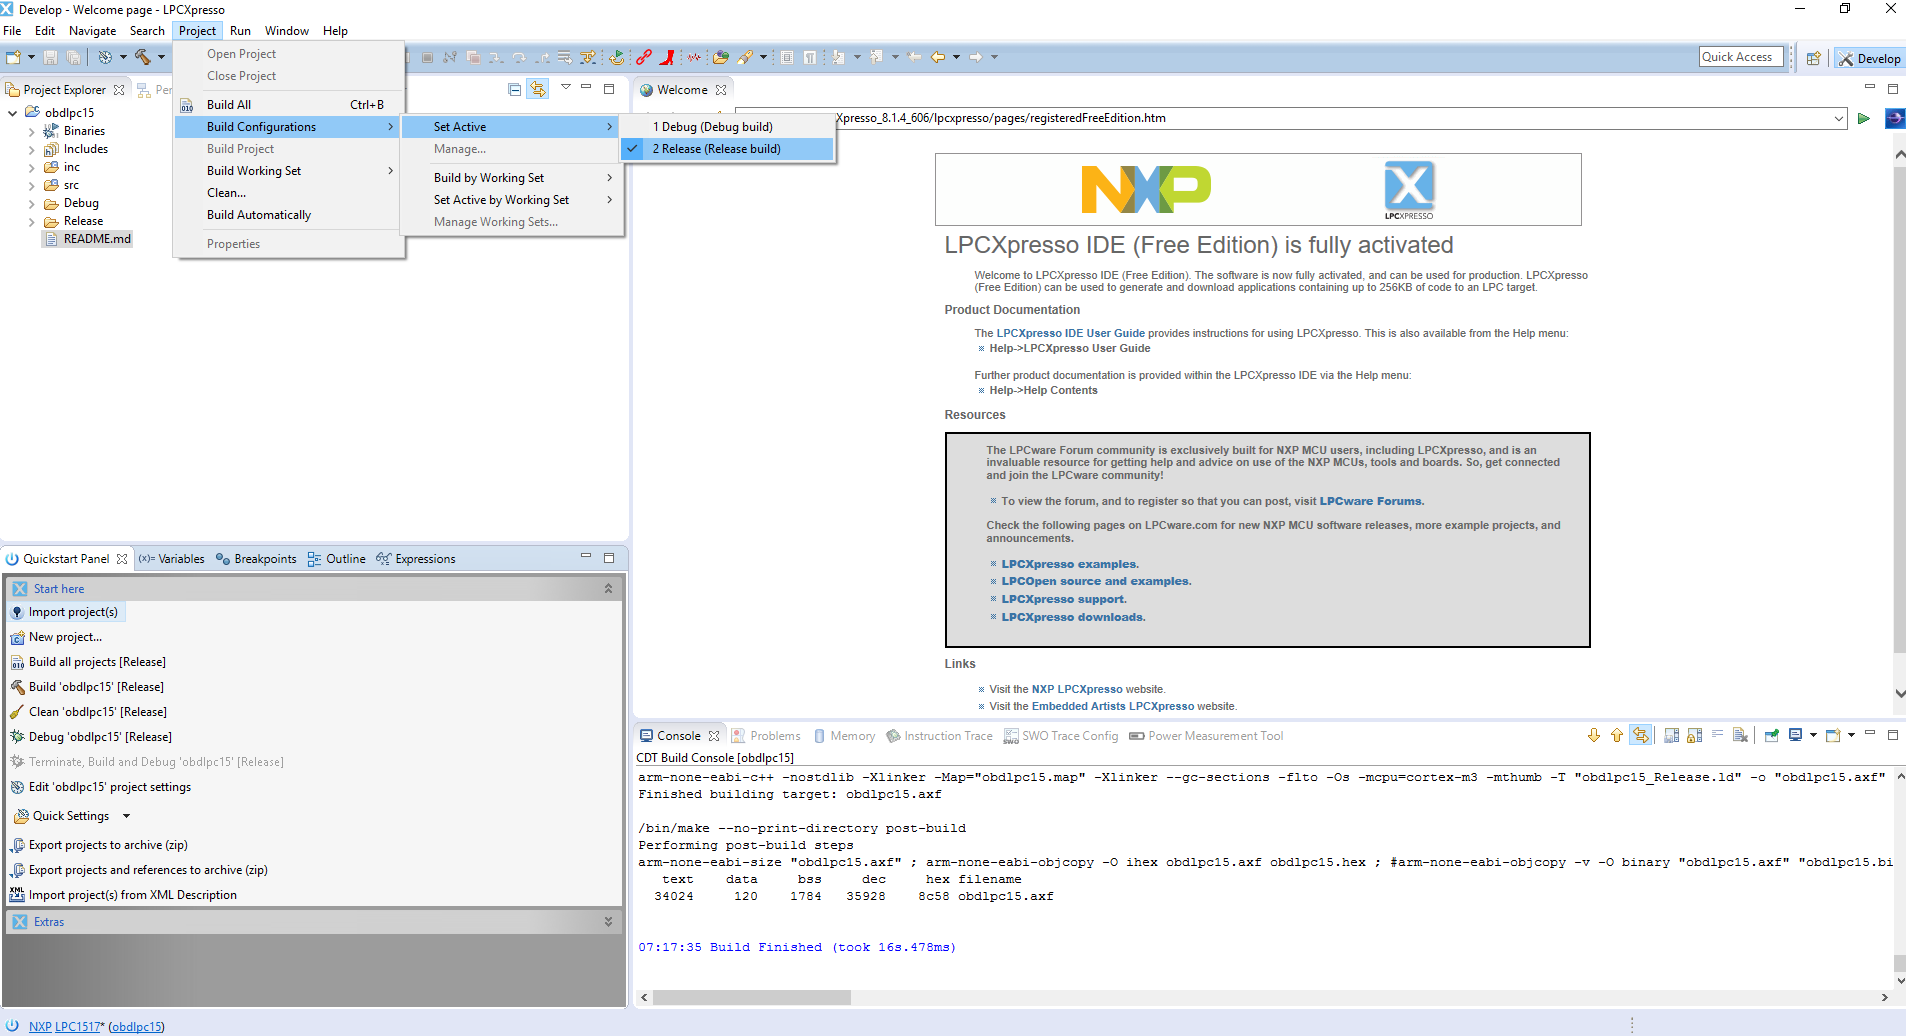This screenshot has height=1036, width=1906.
Task: Toggle the highlighted console arrows toolbar button
Action: pyautogui.click(x=1641, y=735)
